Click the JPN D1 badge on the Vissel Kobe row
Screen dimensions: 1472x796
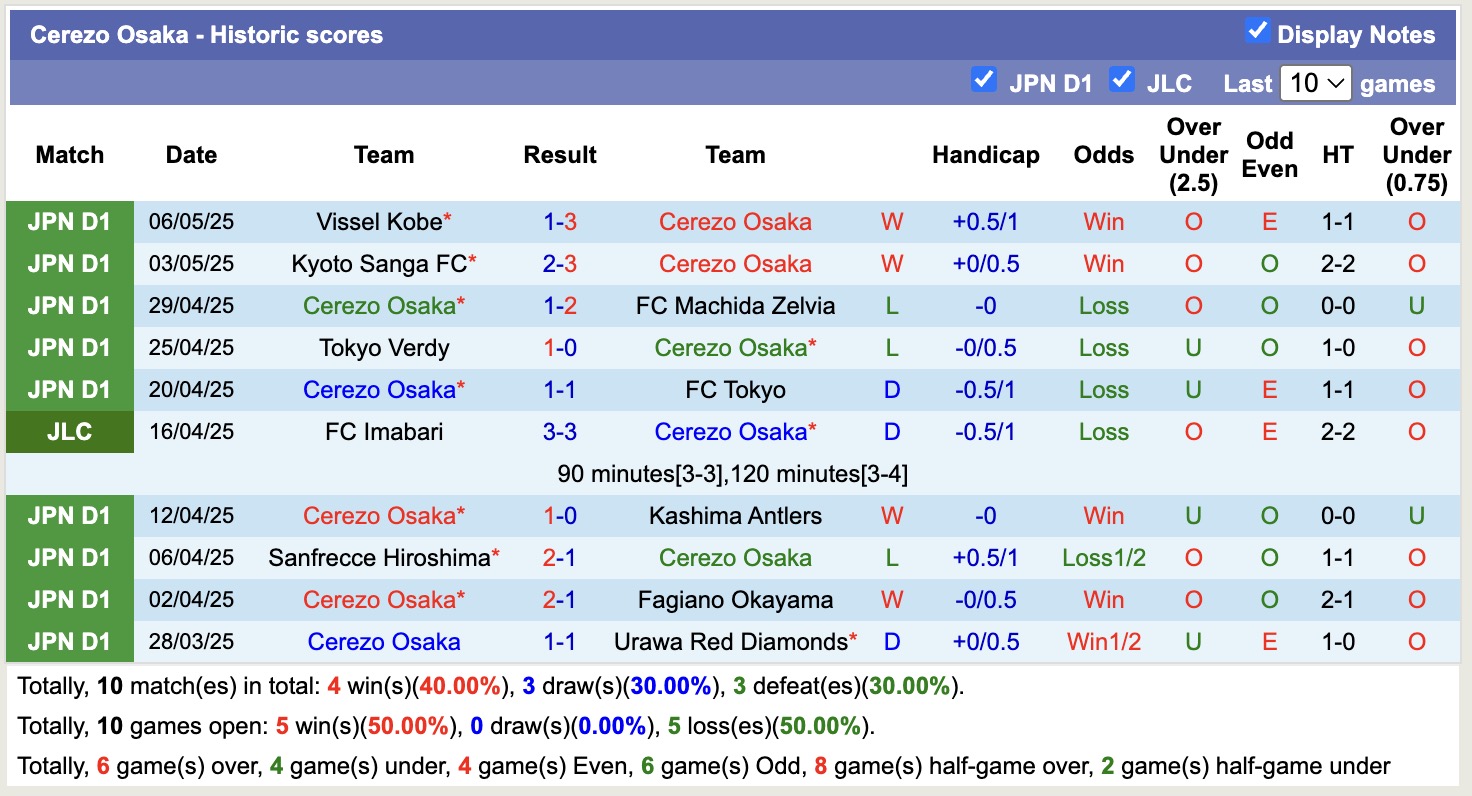(x=69, y=222)
